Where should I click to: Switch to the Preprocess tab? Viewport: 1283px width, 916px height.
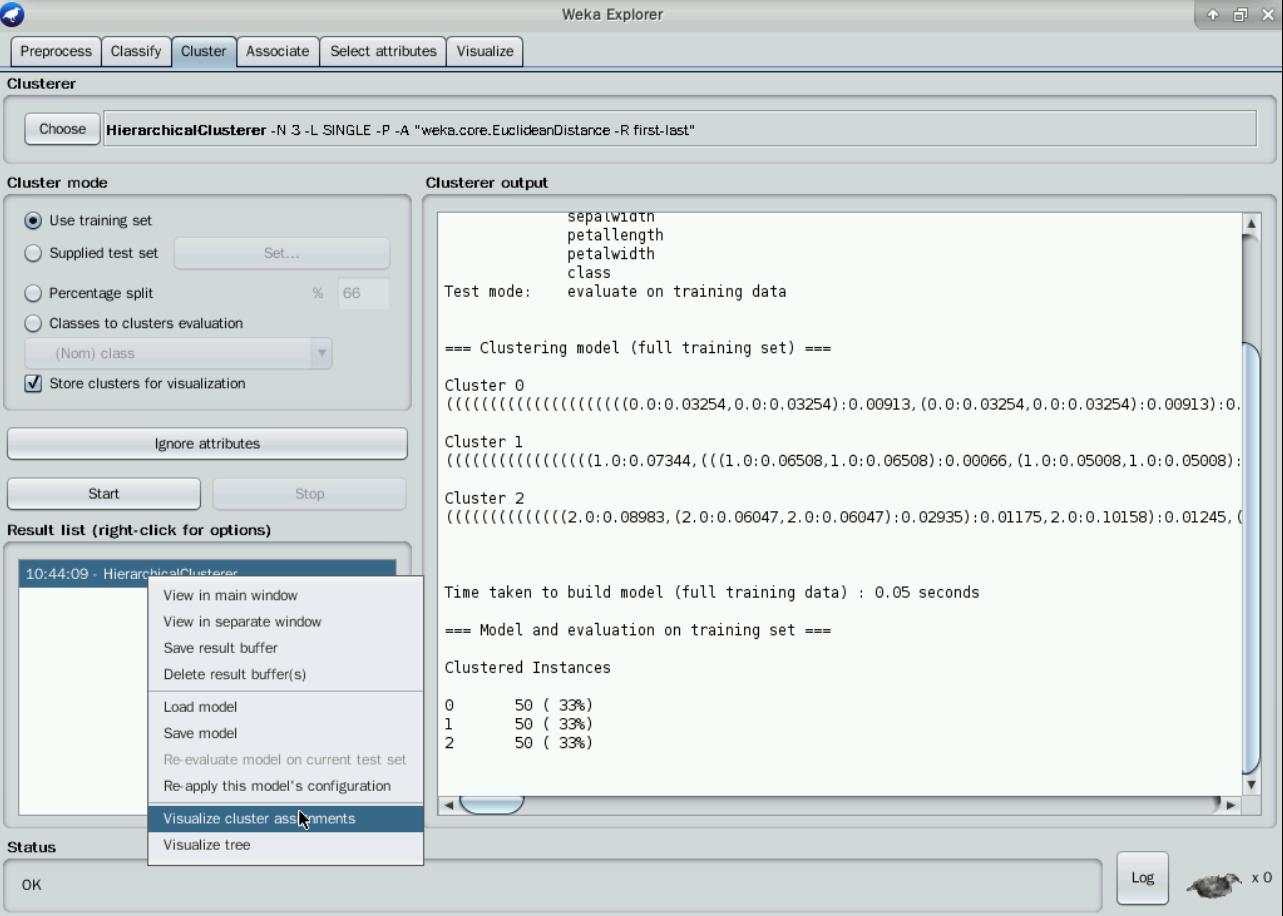pos(56,52)
